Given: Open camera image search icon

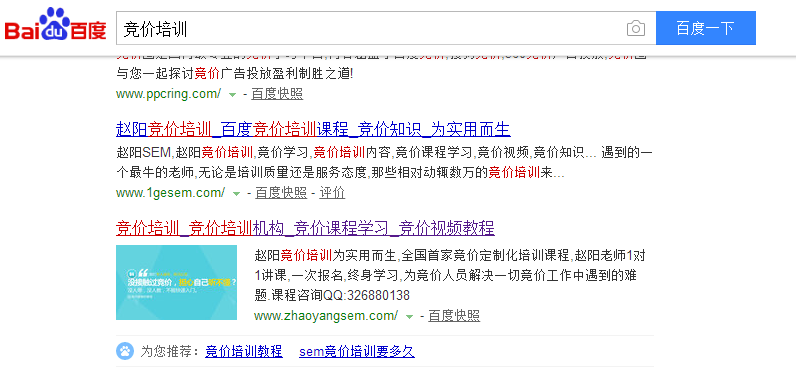Looking at the screenshot, I should point(636,28).
